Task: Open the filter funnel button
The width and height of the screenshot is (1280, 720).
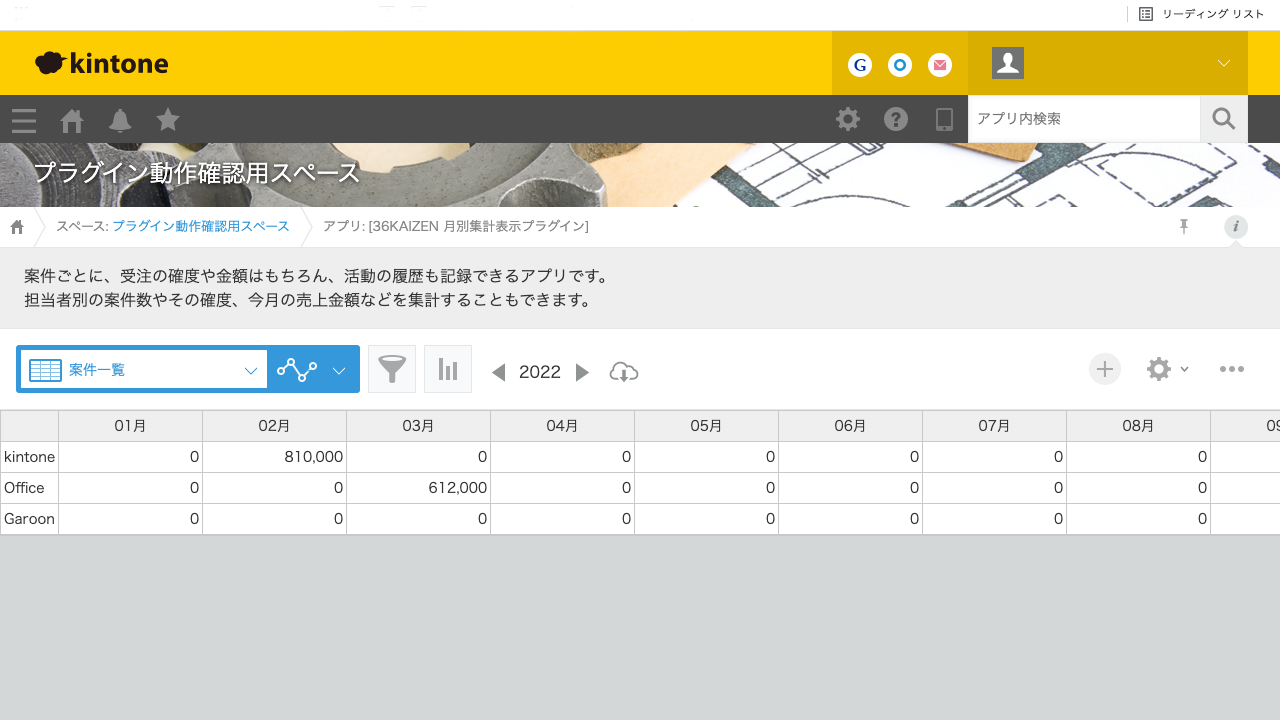Action: 392,369
